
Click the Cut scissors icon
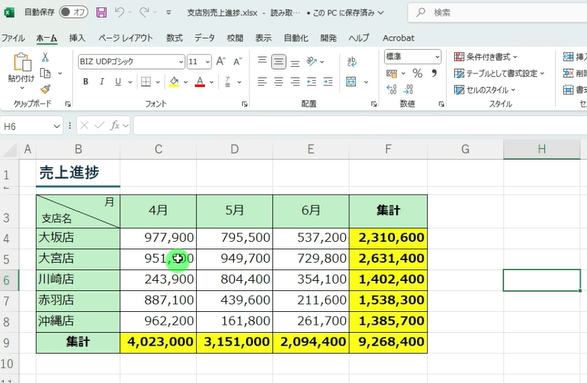tap(45, 57)
